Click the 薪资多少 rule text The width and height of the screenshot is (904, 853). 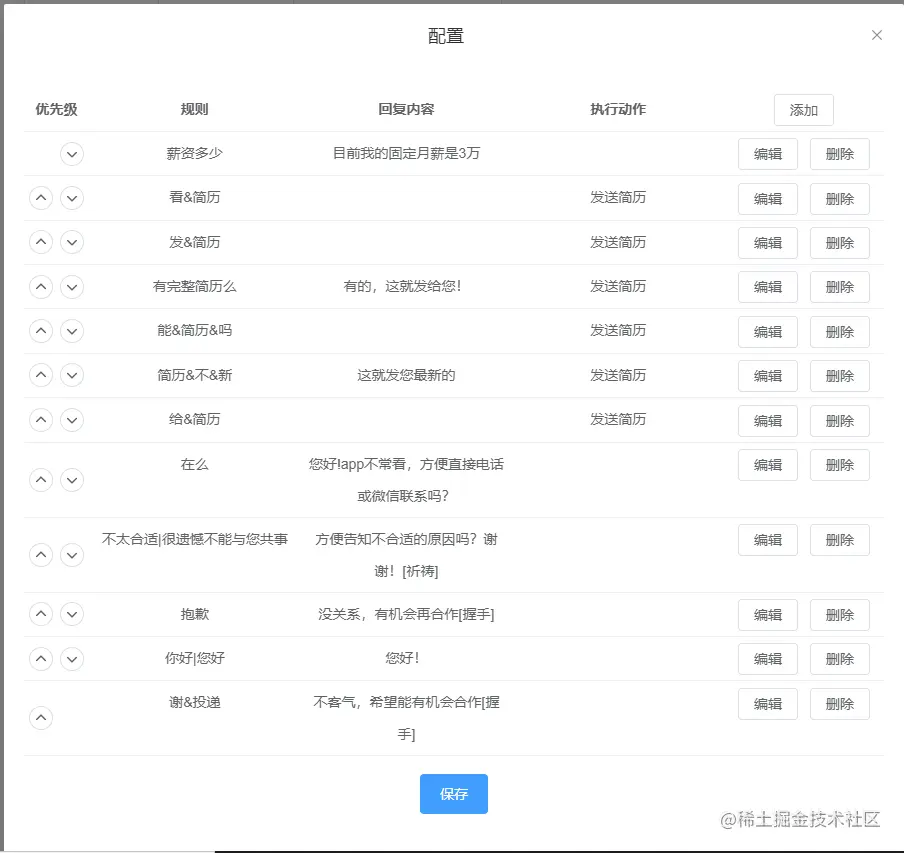click(194, 153)
